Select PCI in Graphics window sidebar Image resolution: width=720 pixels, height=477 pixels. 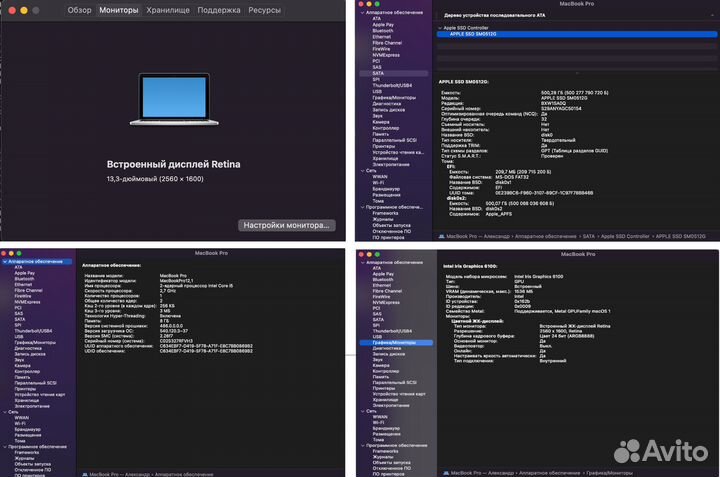377,309
